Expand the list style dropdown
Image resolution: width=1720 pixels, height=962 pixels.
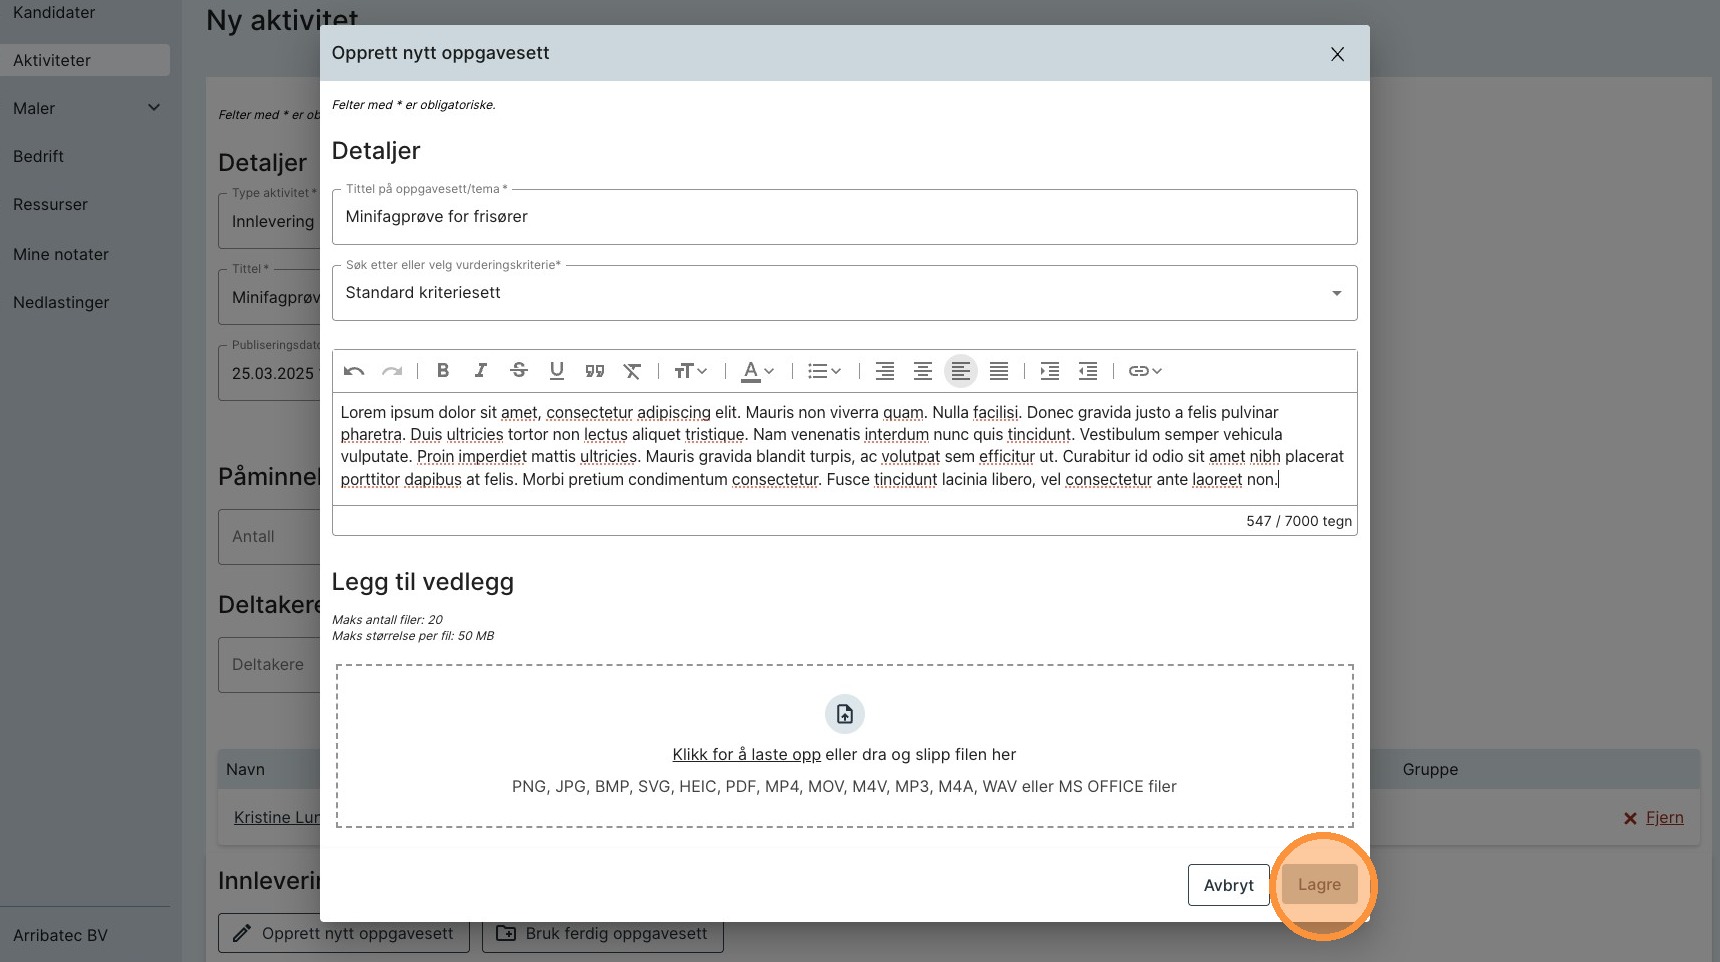[824, 371]
